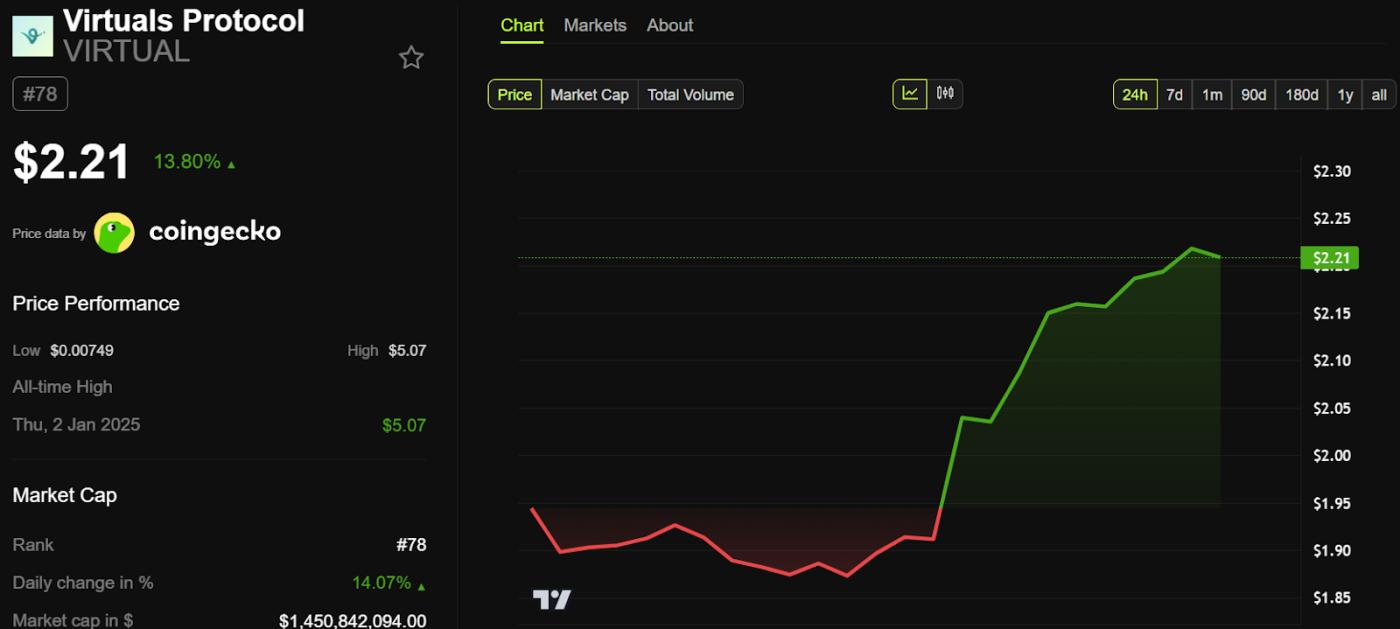Open the CoinGecko logo link
The height and width of the screenshot is (629, 1400).
[115, 232]
